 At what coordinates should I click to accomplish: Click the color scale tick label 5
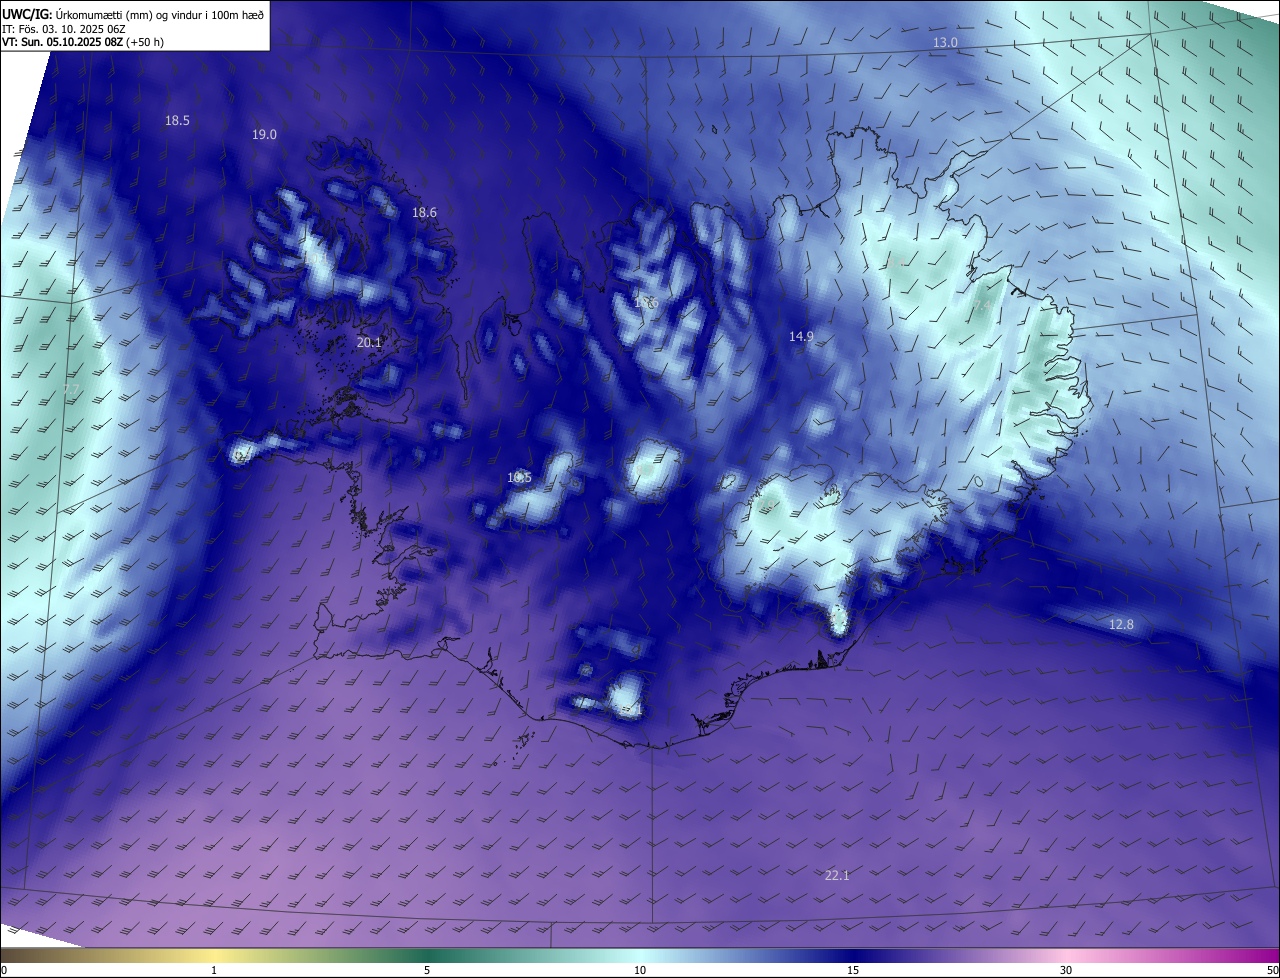click(427, 970)
